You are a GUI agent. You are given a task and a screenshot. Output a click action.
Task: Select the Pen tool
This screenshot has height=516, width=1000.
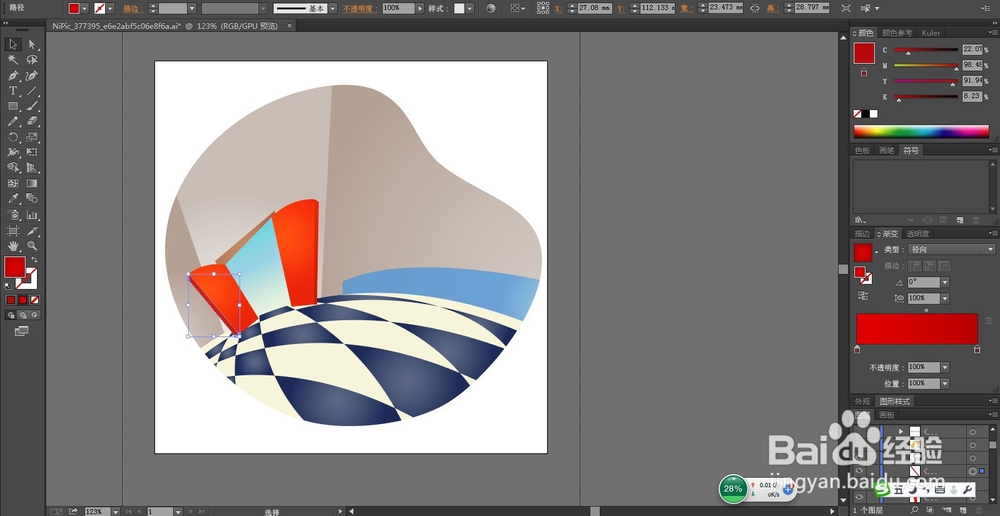pyautogui.click(x=13, y=75)
